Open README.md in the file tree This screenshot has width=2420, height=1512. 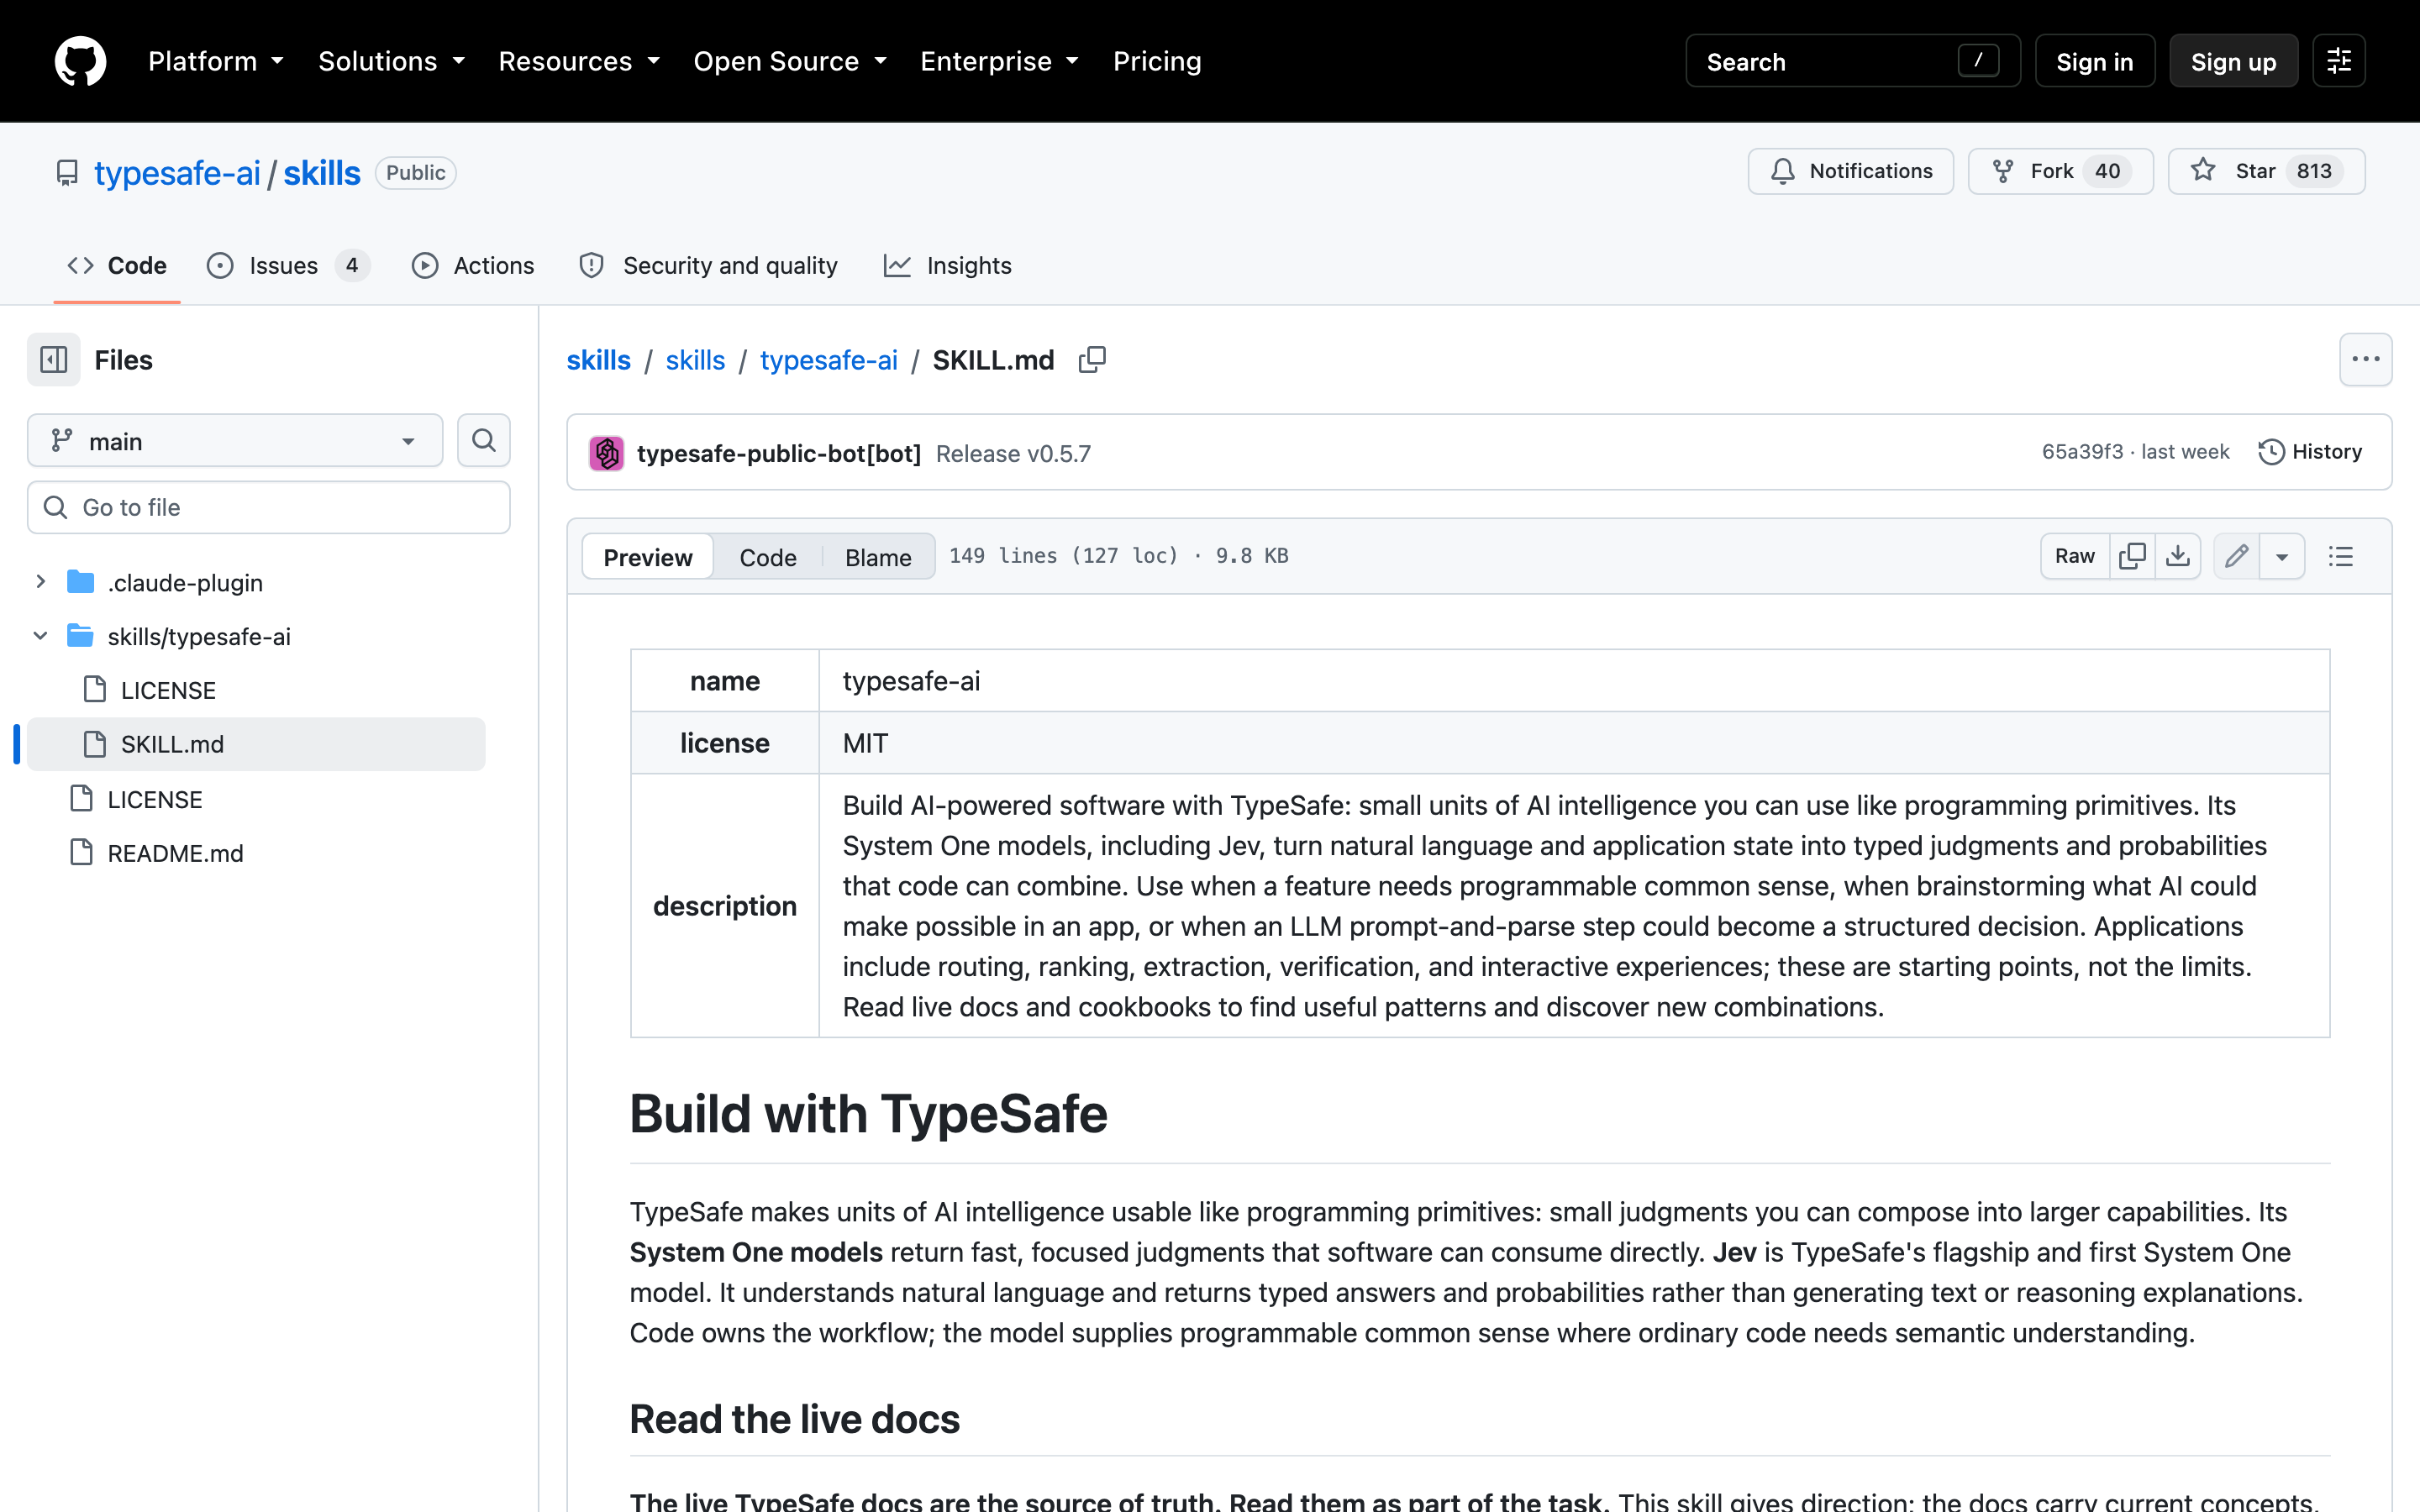point(175,853)
